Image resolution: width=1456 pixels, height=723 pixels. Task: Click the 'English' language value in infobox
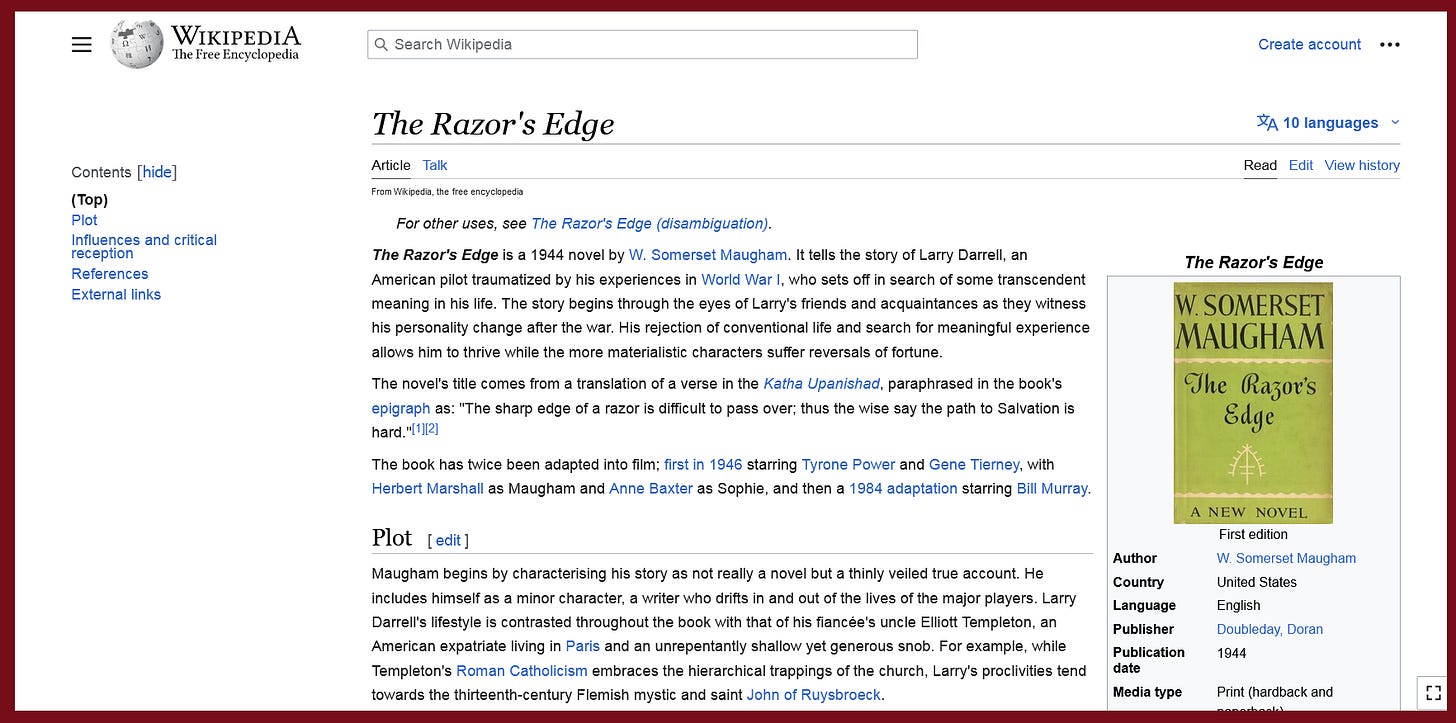pyautogui.click(x=1239, y=605)
